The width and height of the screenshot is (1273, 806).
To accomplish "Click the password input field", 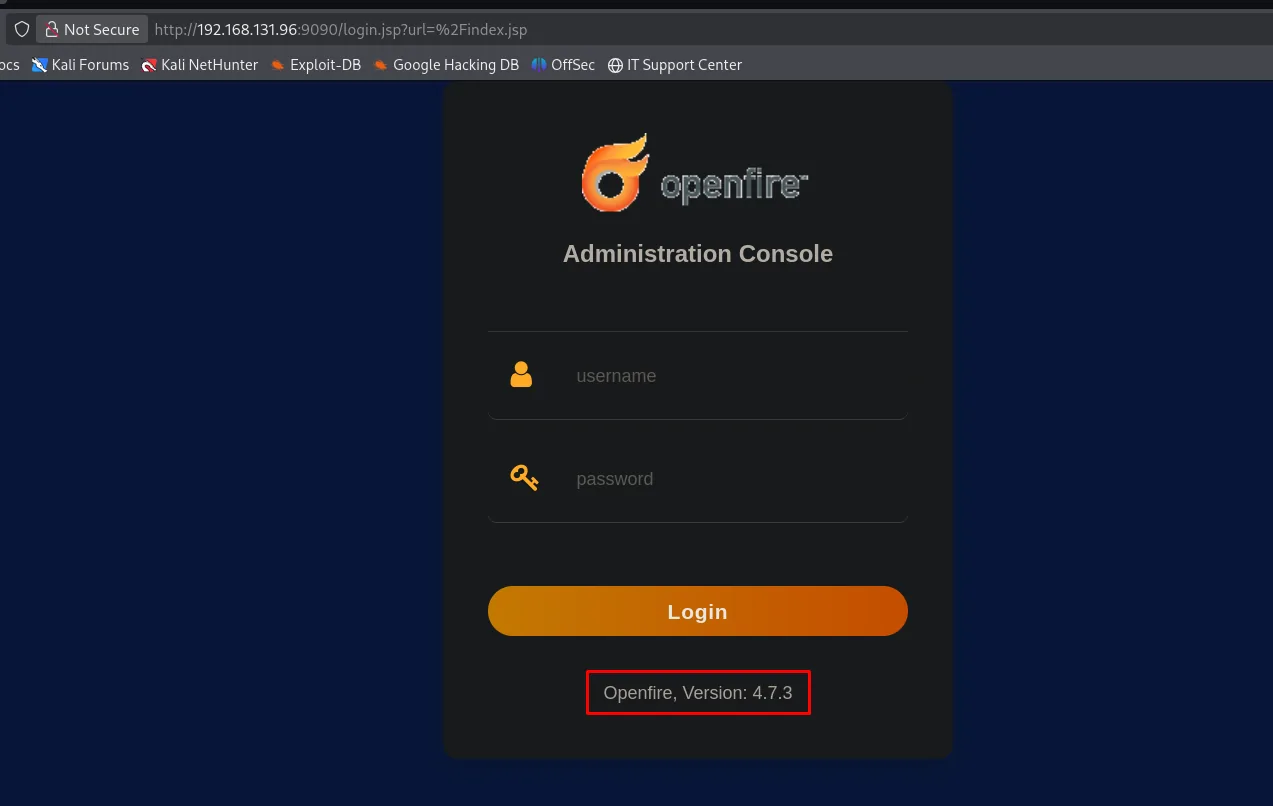I will point(697,479).
